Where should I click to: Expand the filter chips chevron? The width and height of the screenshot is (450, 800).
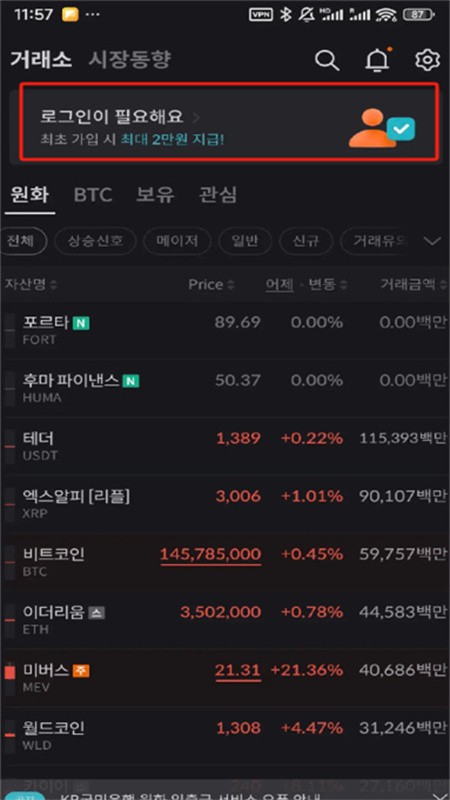(433, 241)
